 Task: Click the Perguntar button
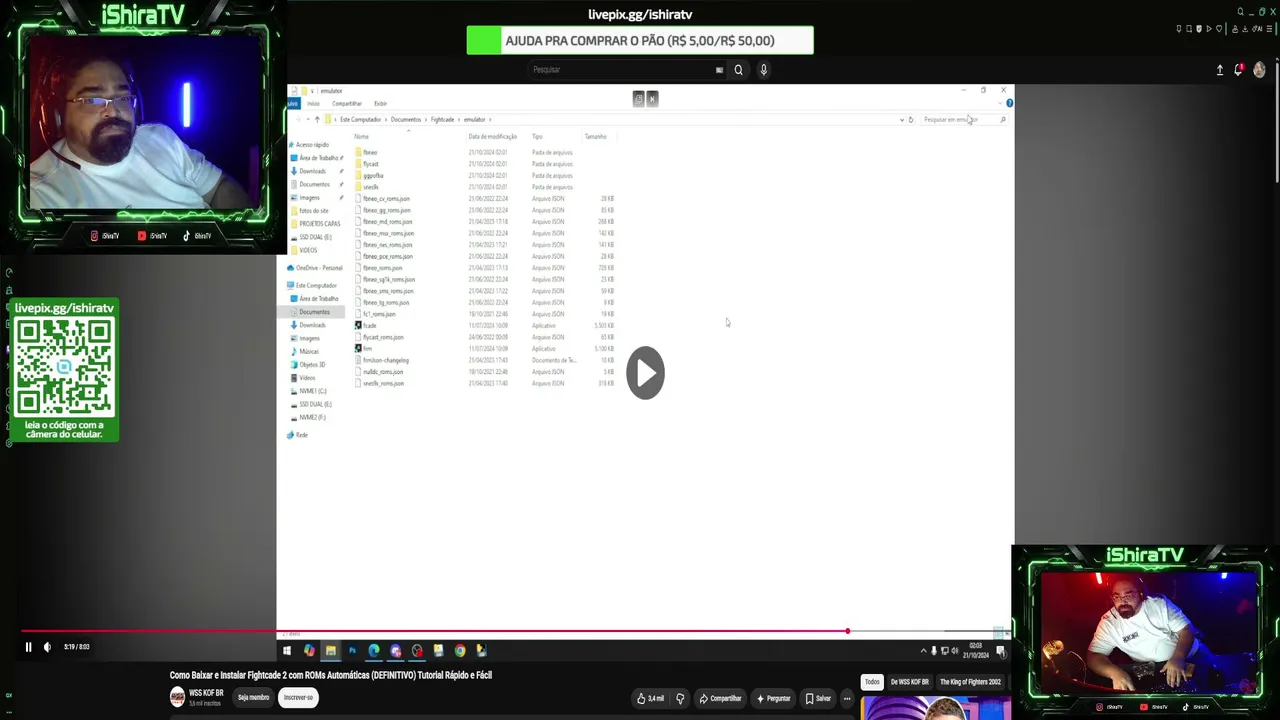(x=774, y=698)
